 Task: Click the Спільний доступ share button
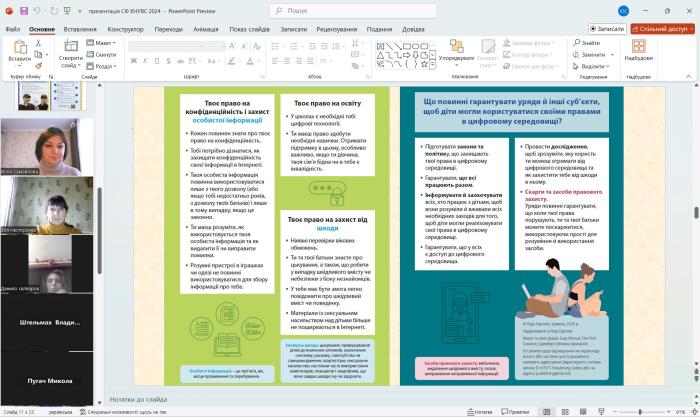click(663, 29)
